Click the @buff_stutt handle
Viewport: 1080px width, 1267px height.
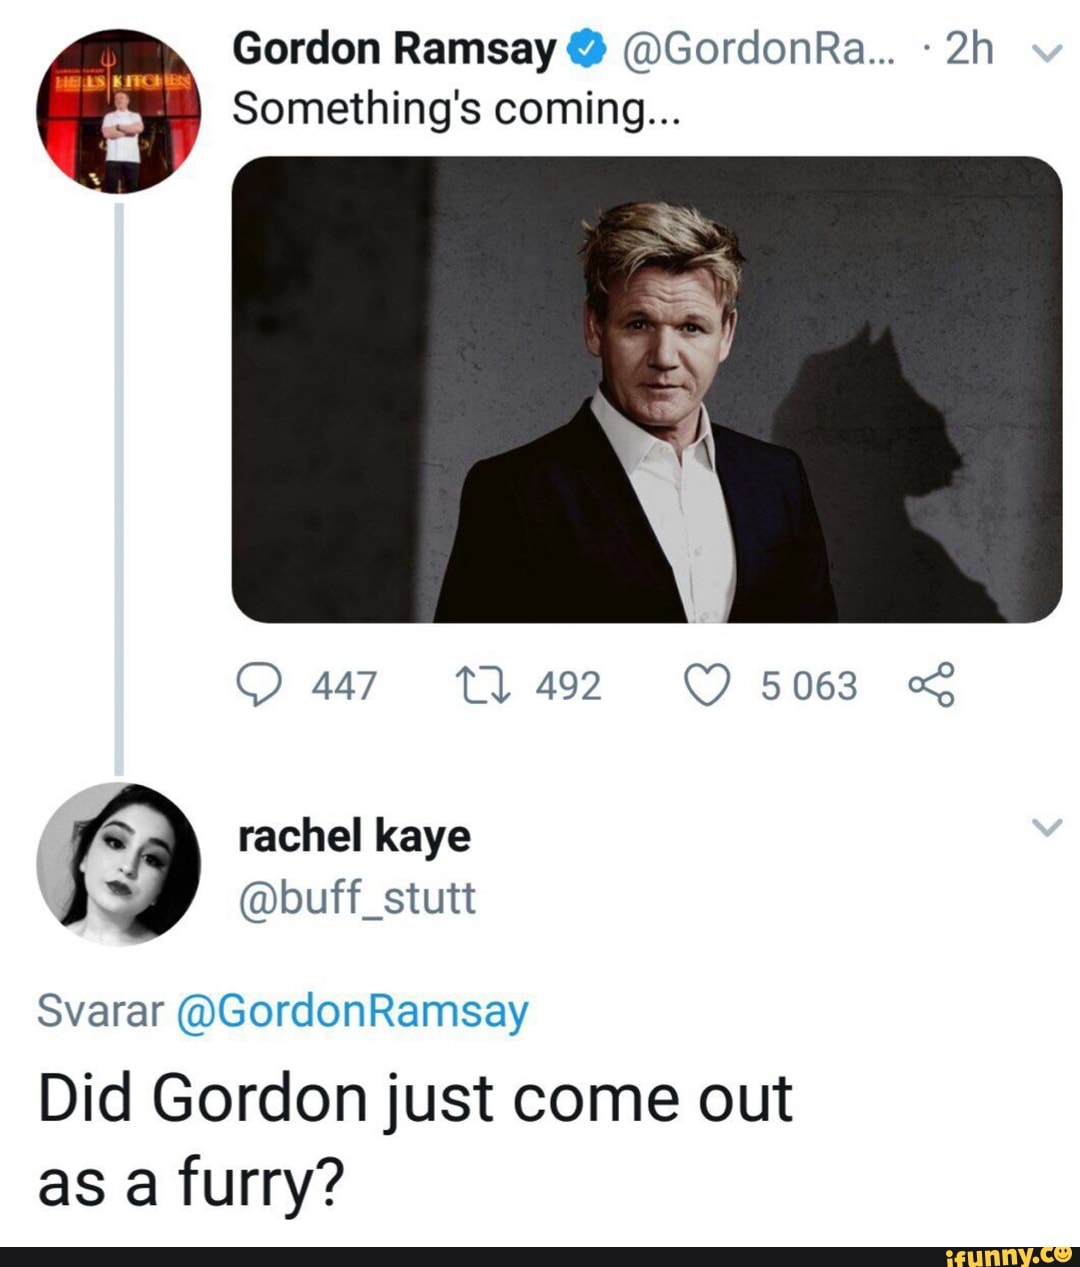coord(358,897)
